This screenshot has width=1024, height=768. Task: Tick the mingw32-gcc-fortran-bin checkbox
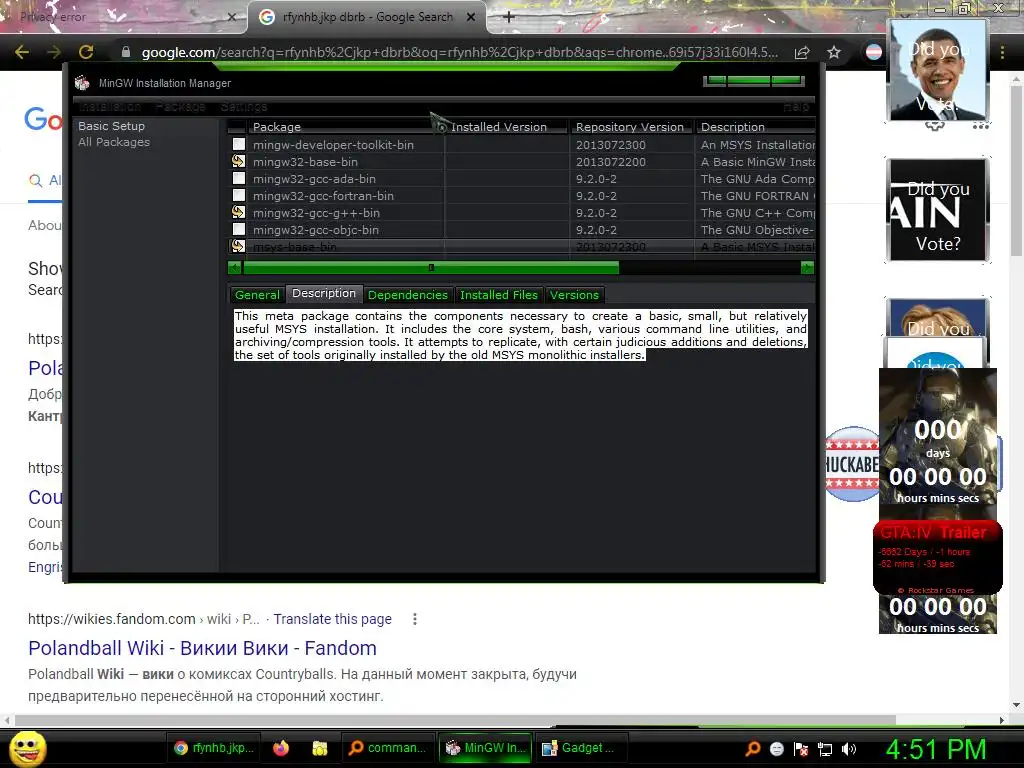(x=239, y=195)
